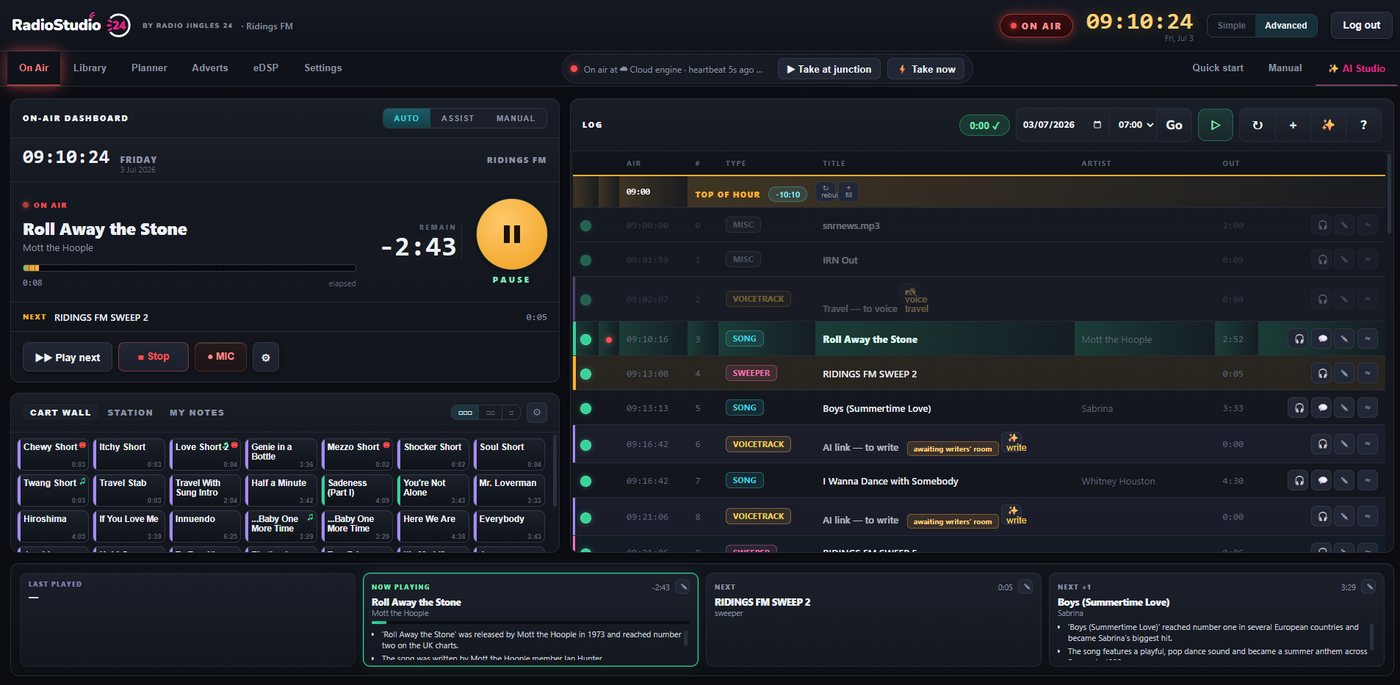Open the comment icon on Roll Away the Stone row
Image resolution: width=1400 pixels, height=685 pixels.
(x=1322, y=339)
